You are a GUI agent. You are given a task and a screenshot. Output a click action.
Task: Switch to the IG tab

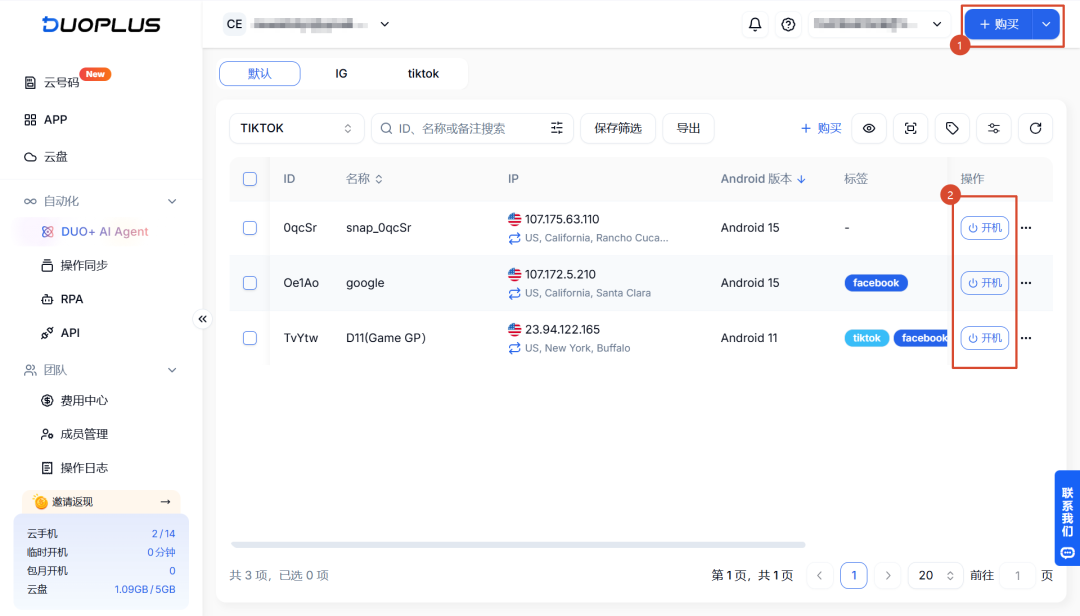[x=341, y=74]
